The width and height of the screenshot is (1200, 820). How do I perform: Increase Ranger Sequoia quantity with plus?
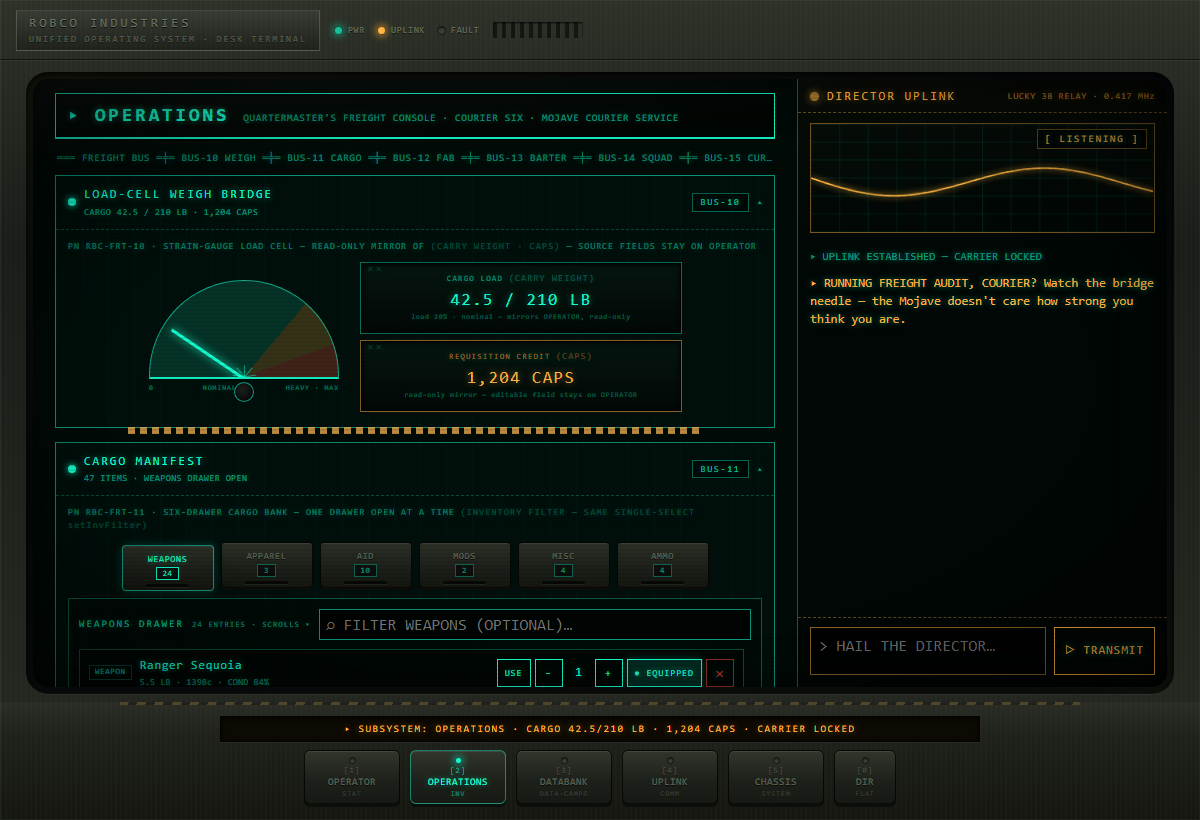[609, 673]
